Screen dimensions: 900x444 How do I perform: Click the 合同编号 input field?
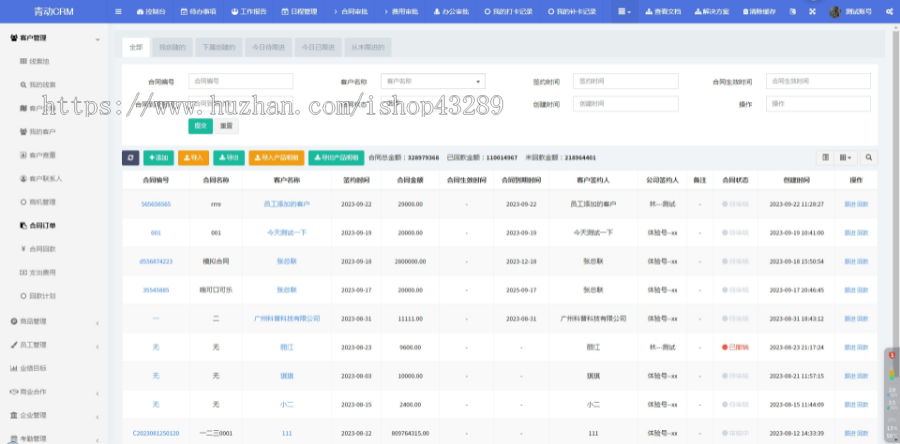point(240,81)
